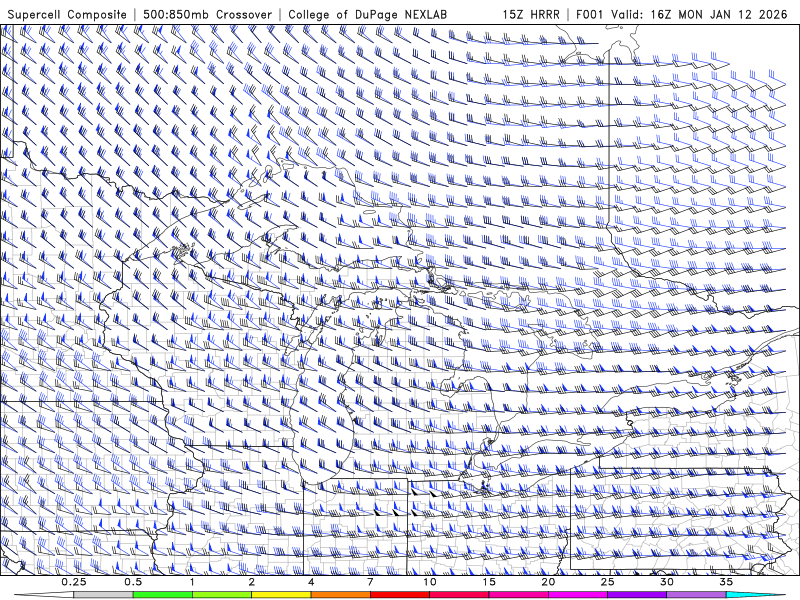
Task: Click the bright green color bar segment
Action: 163,595
